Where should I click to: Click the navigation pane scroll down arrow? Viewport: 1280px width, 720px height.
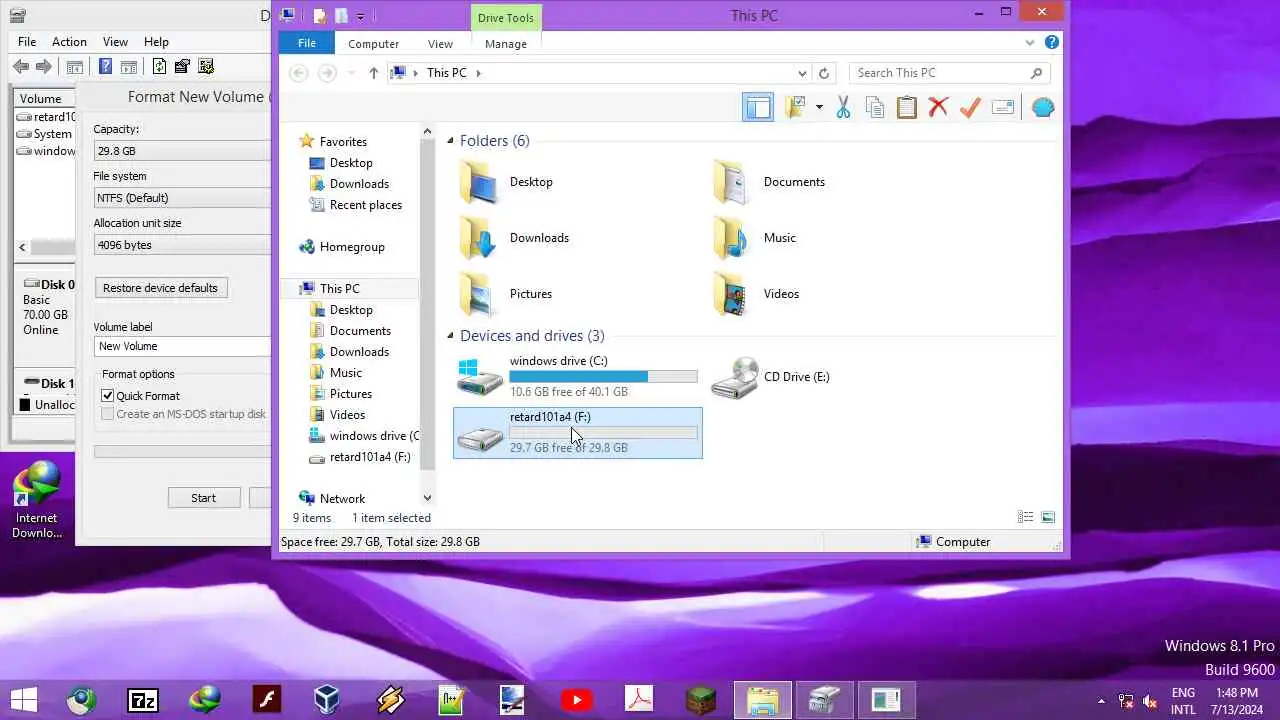pyautogui.click(x=427, y=498)
